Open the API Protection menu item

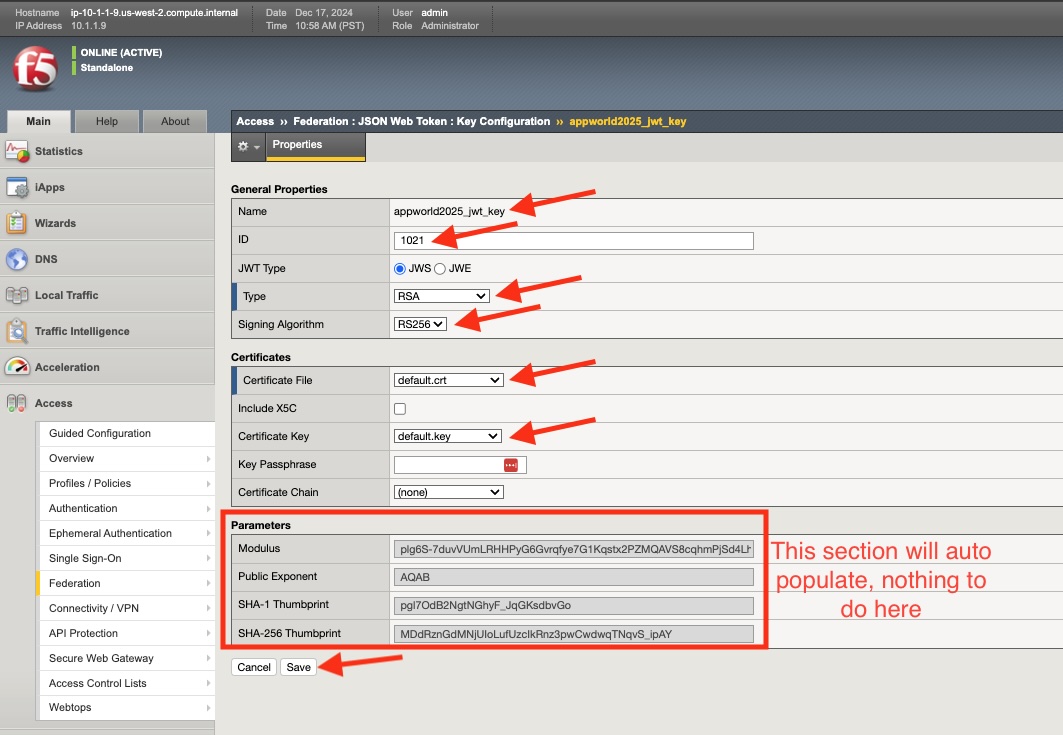[x=126, y=633]
